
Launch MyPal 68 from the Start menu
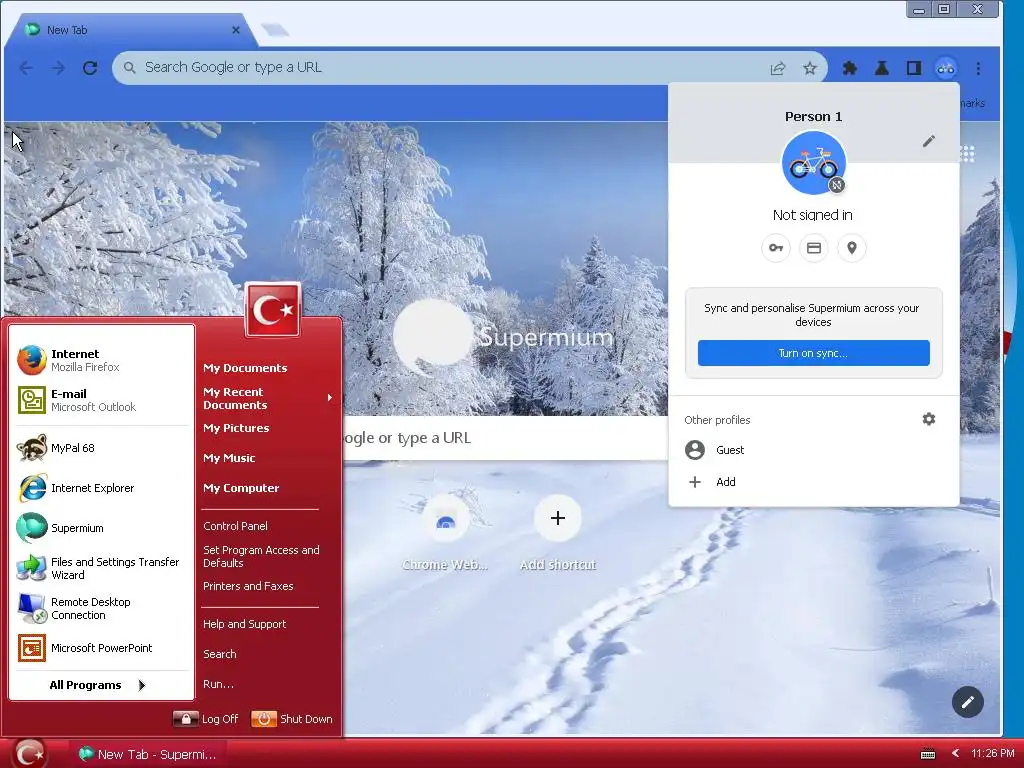(x=102, y=448)
